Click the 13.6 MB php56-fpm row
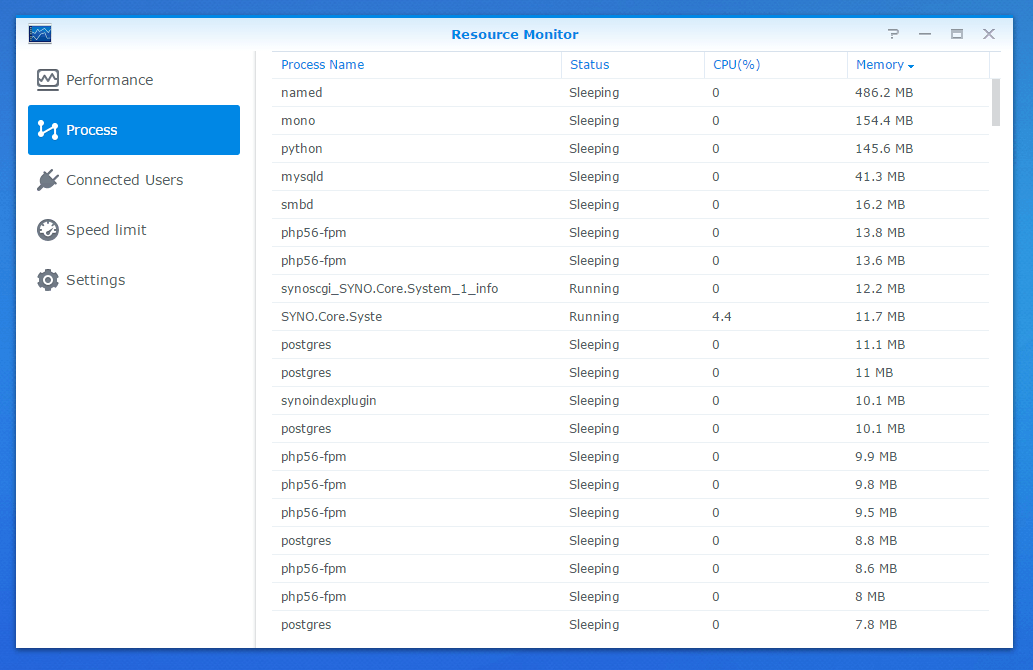This screenshot has height=670, width=1033. (x=630, y=261)
